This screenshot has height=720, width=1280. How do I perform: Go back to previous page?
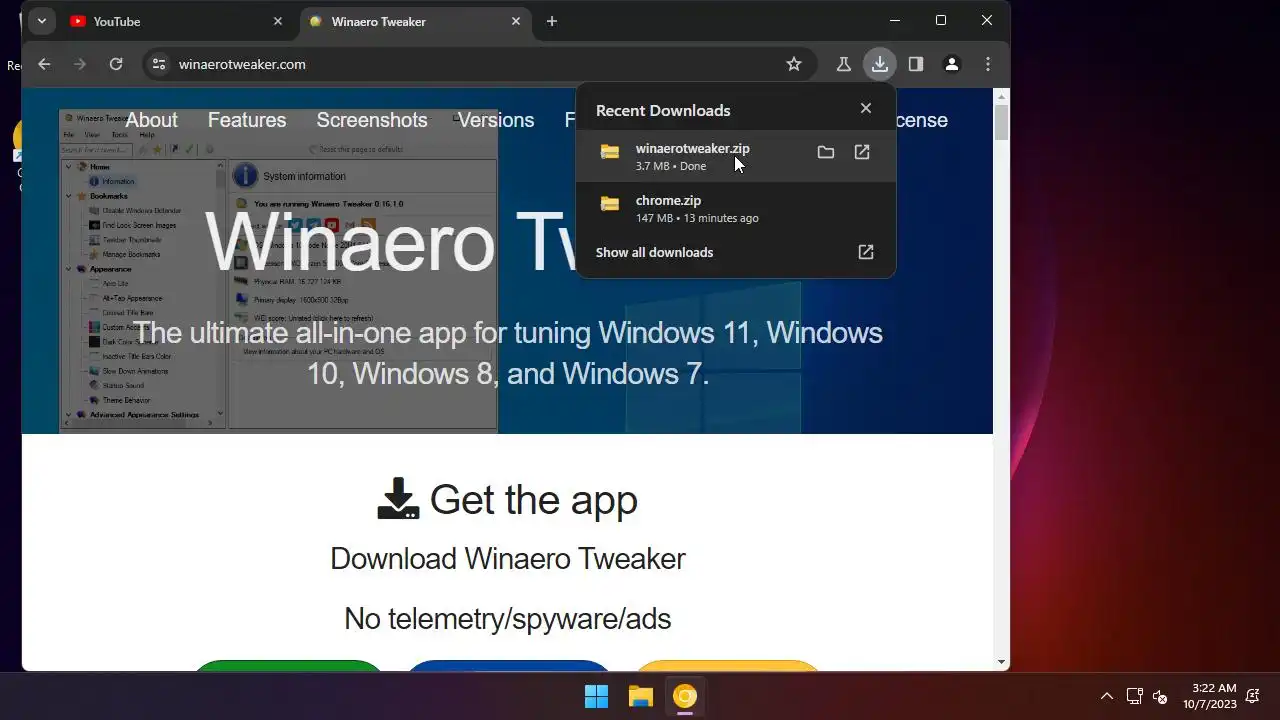click(x=44, y=64)
